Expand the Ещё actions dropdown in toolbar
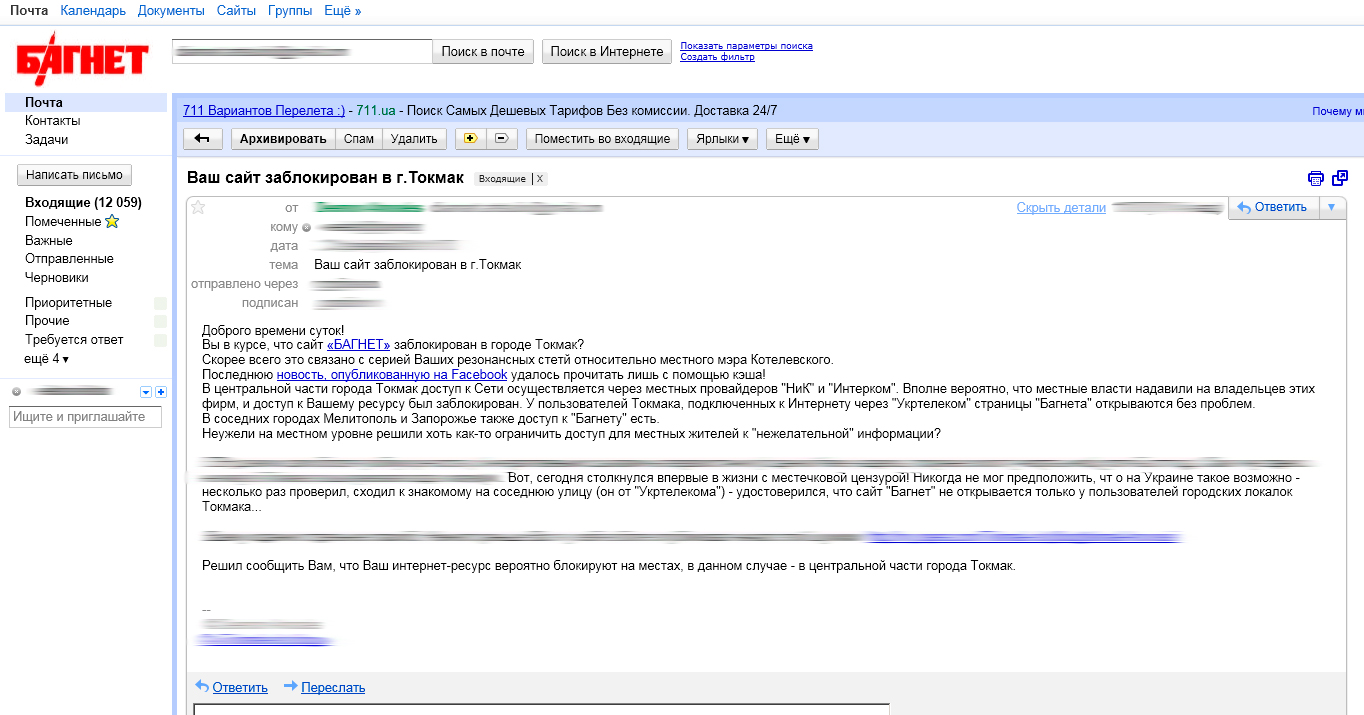 (792, 139)
